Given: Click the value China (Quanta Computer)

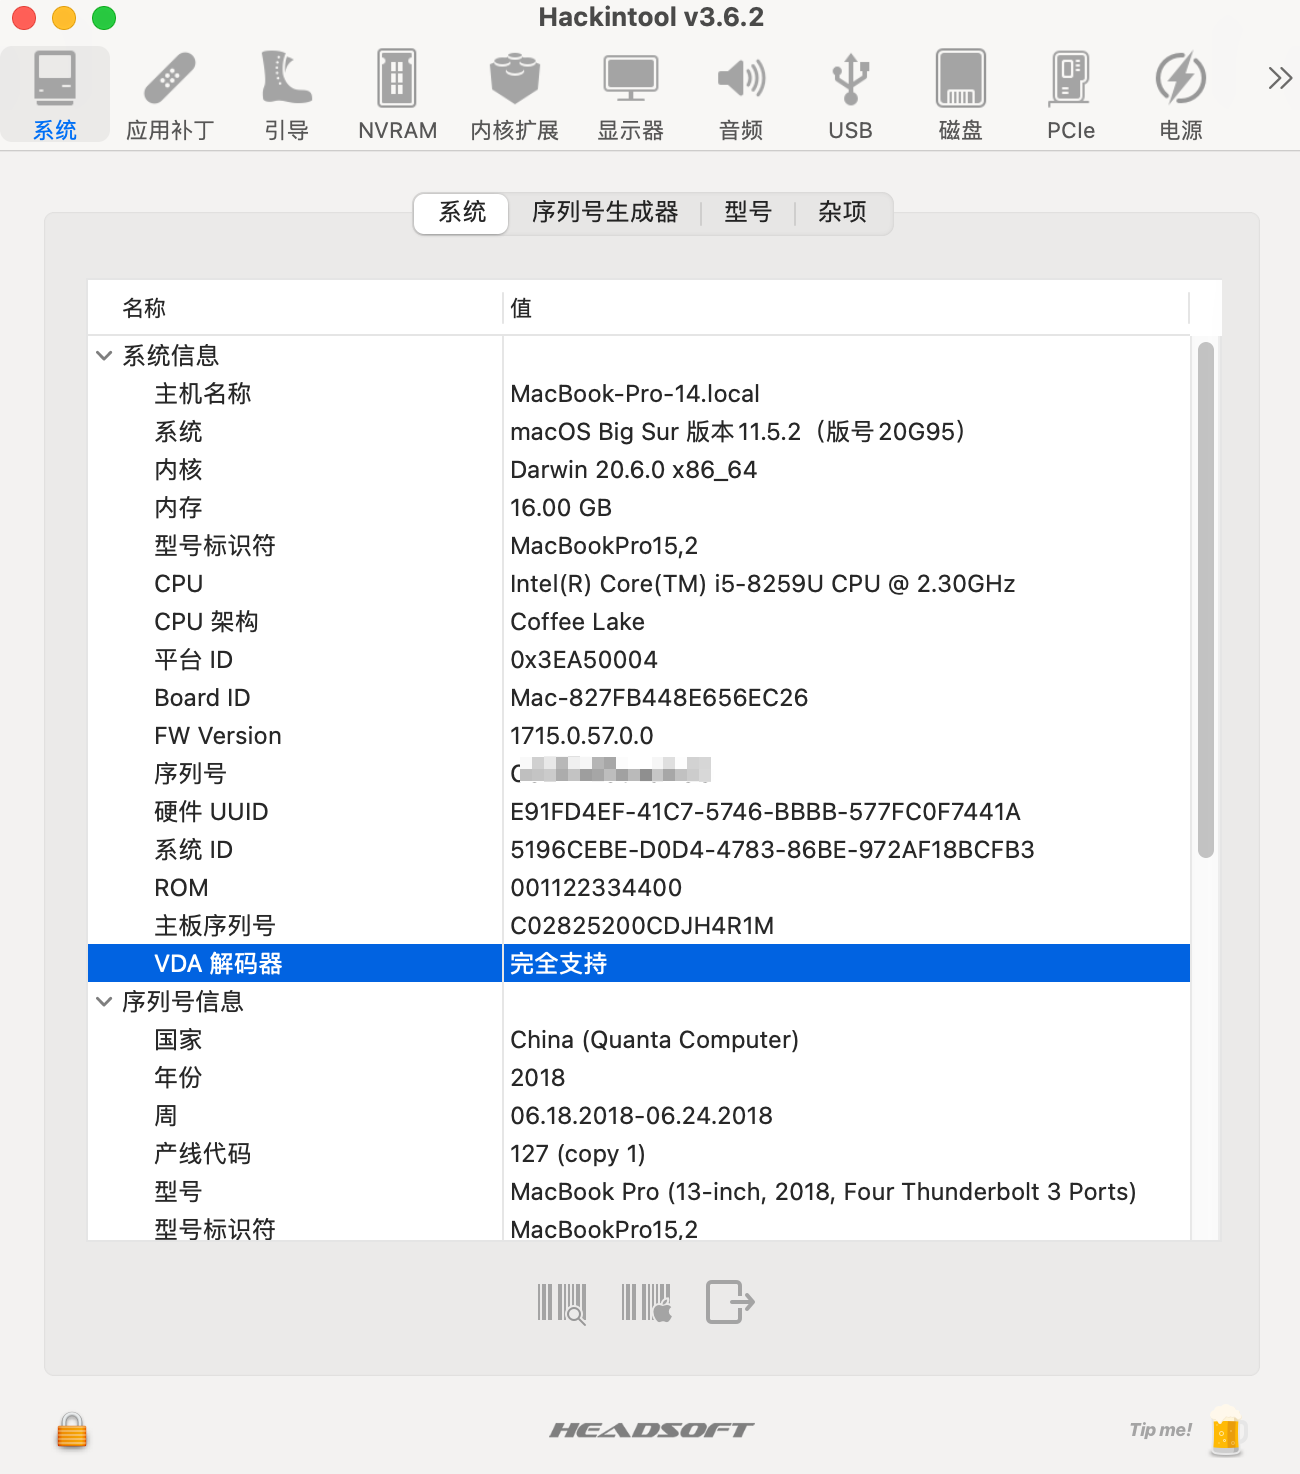Looking at the screenshot, I should [654, 1040].
